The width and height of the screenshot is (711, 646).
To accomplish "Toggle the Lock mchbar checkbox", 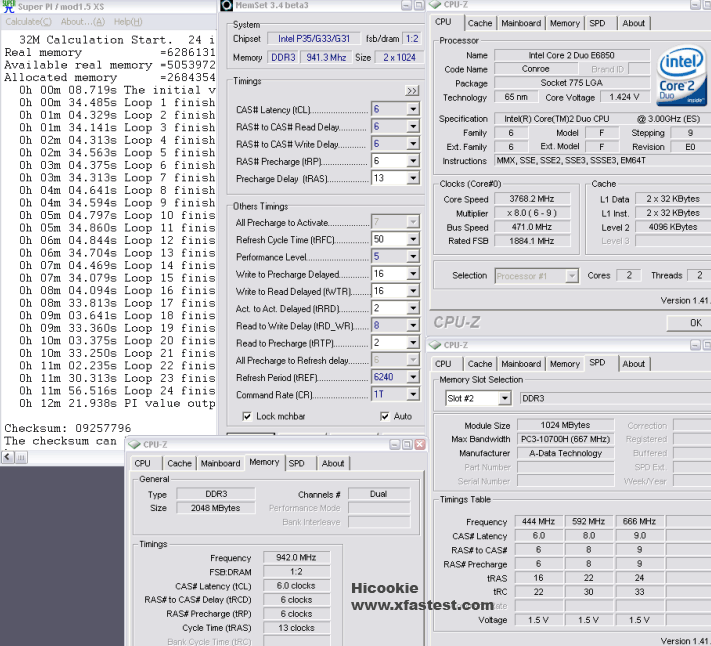I will point(247,416).
